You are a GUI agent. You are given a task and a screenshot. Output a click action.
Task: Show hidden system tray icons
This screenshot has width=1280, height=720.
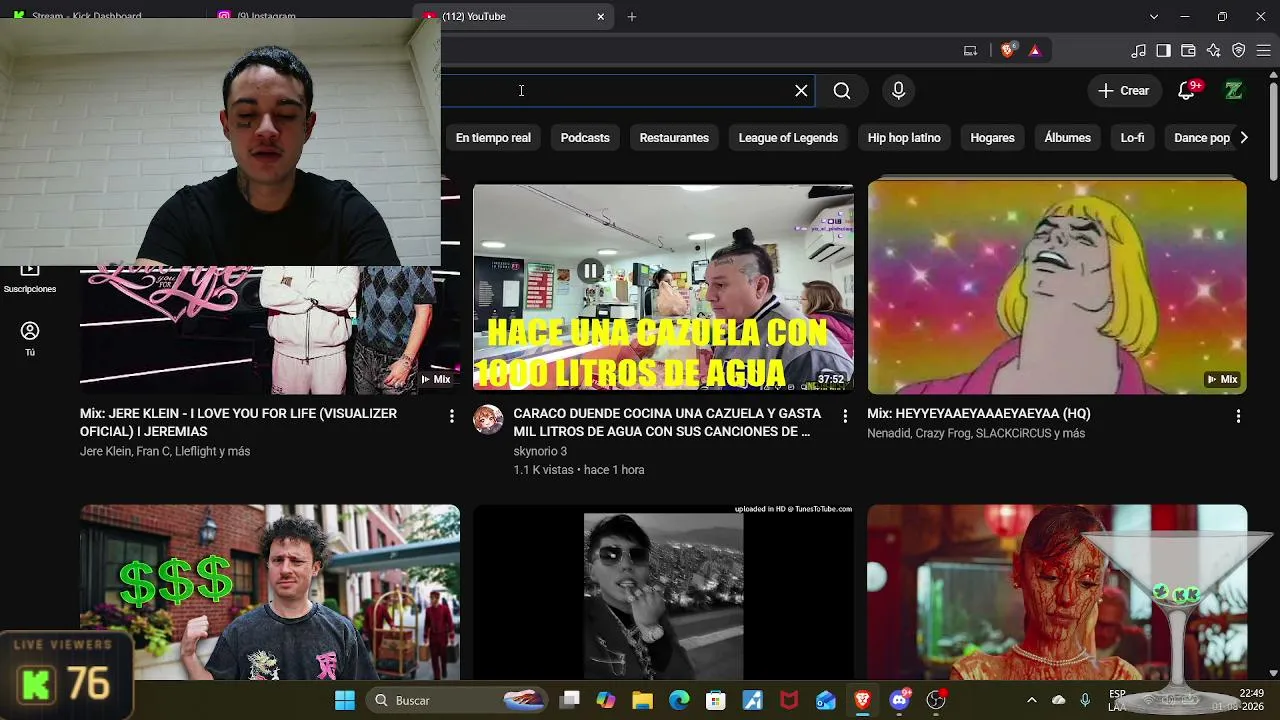(x=1032, y=700)
